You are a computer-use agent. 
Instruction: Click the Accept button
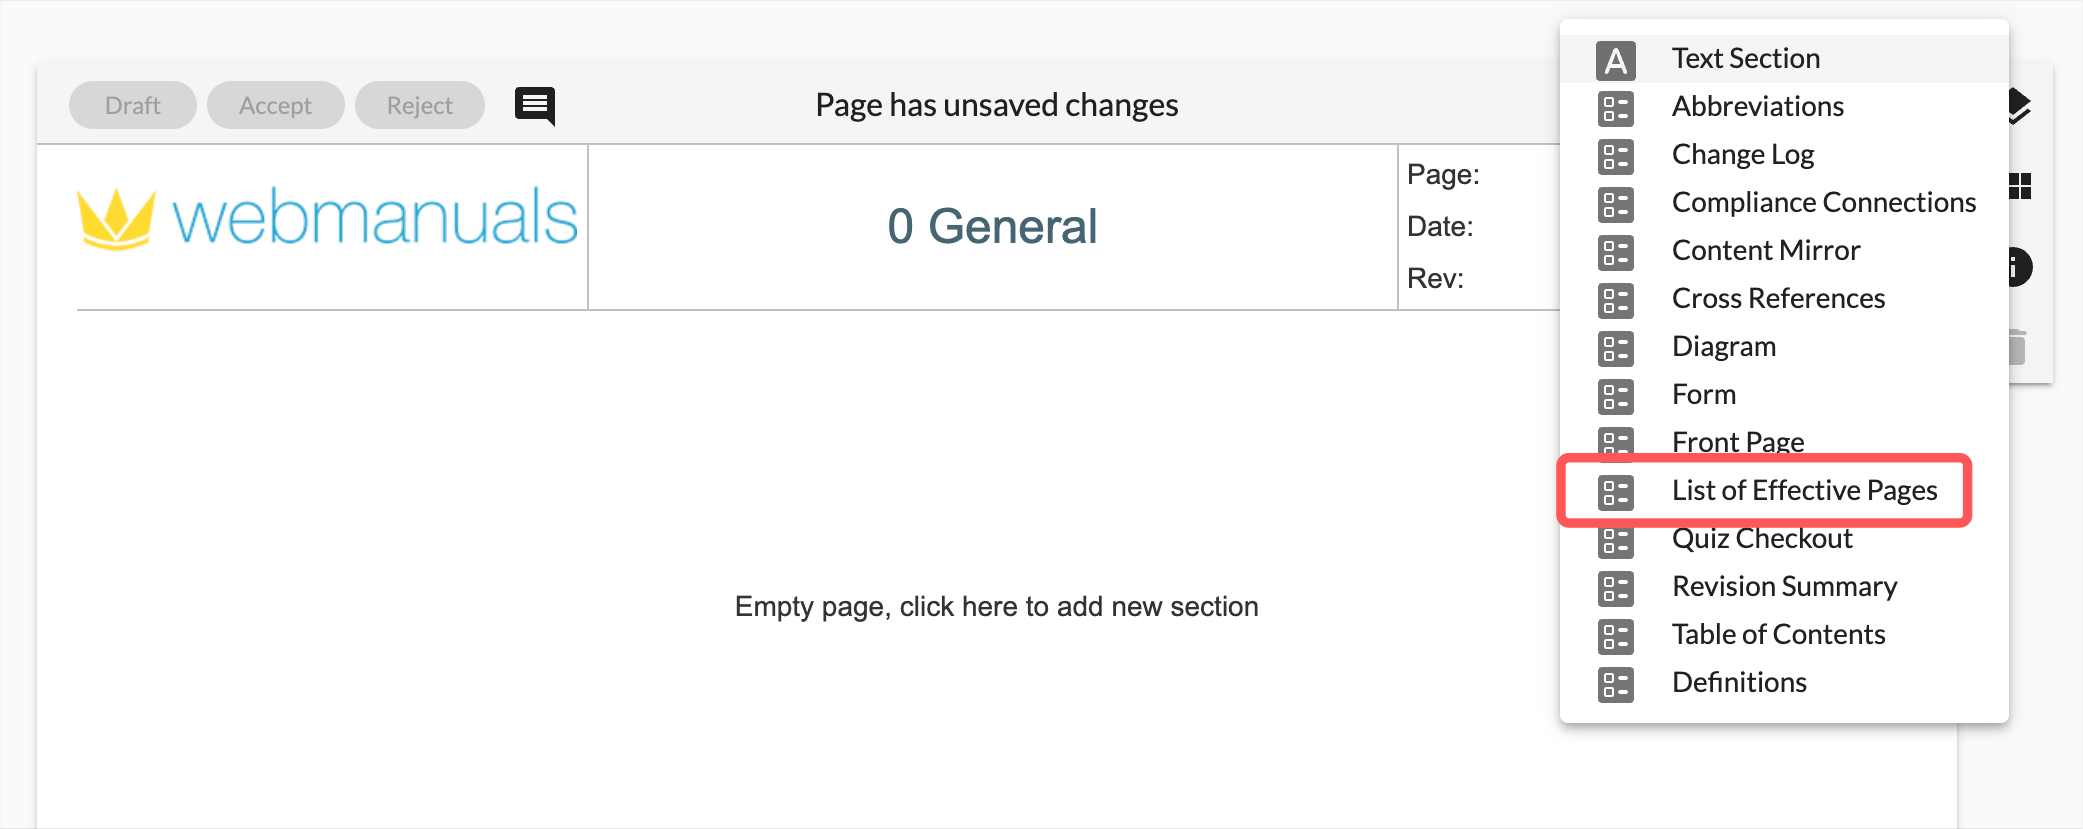click(275, 104)
